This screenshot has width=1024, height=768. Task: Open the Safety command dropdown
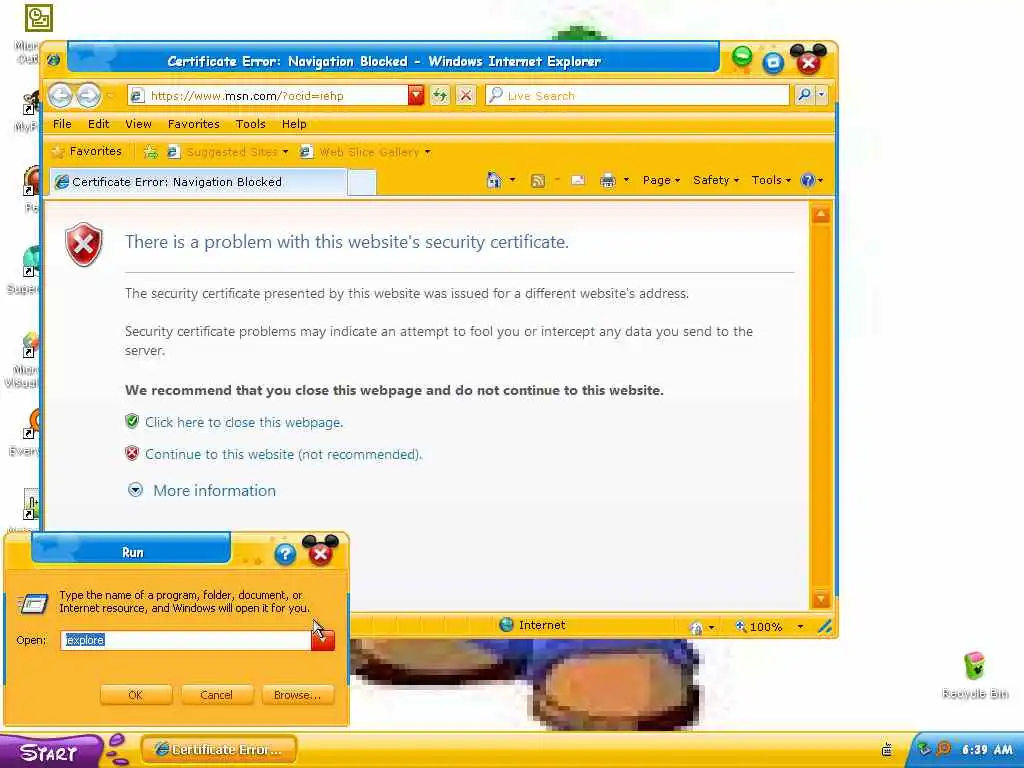716,180
